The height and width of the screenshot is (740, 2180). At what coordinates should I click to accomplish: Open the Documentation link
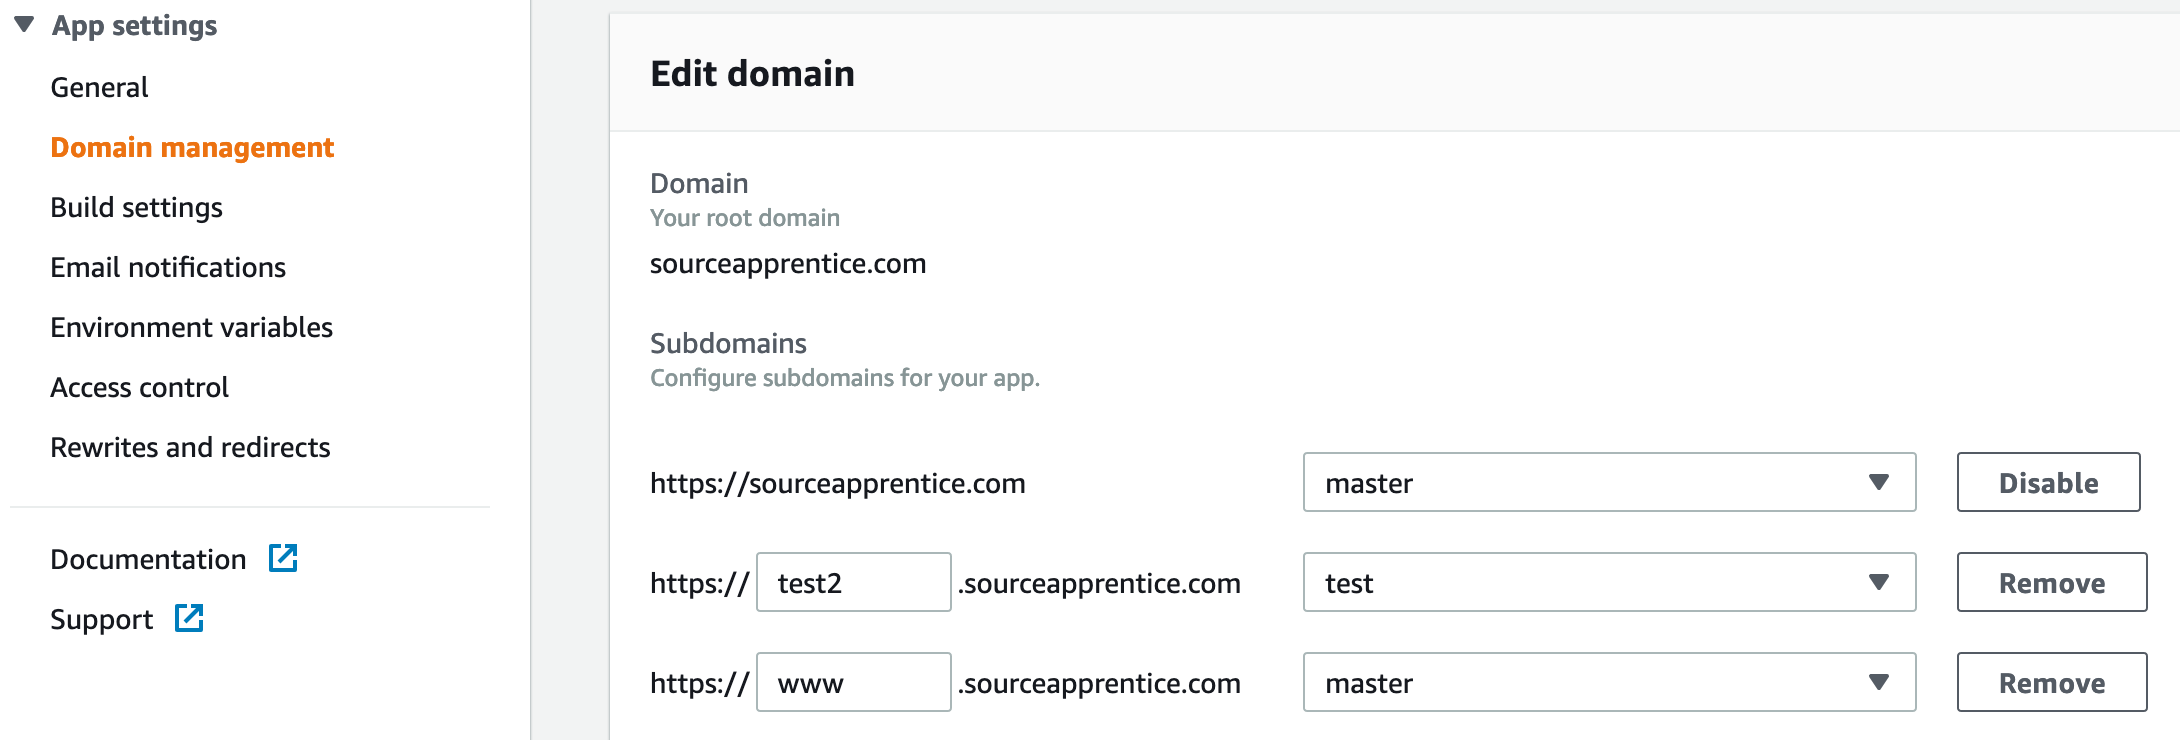148,560
